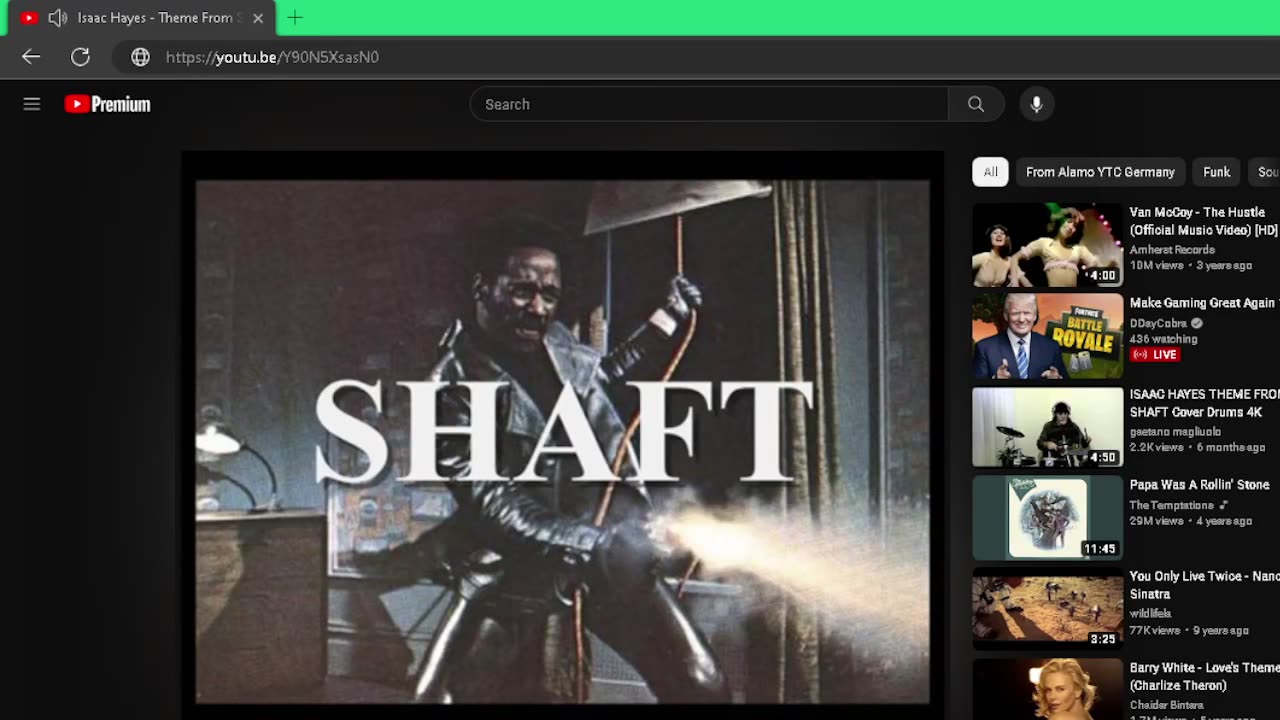Screen dimensions: 1280x720
Task: Mute the tab using the speaker icon
Action: point(58,18)
